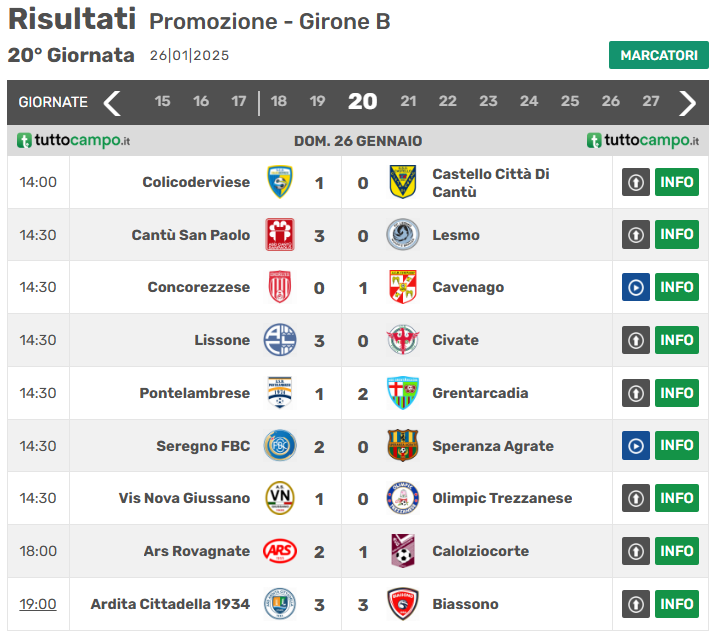Click the Ars Rovagnate ARS logo

click(280, 551)
